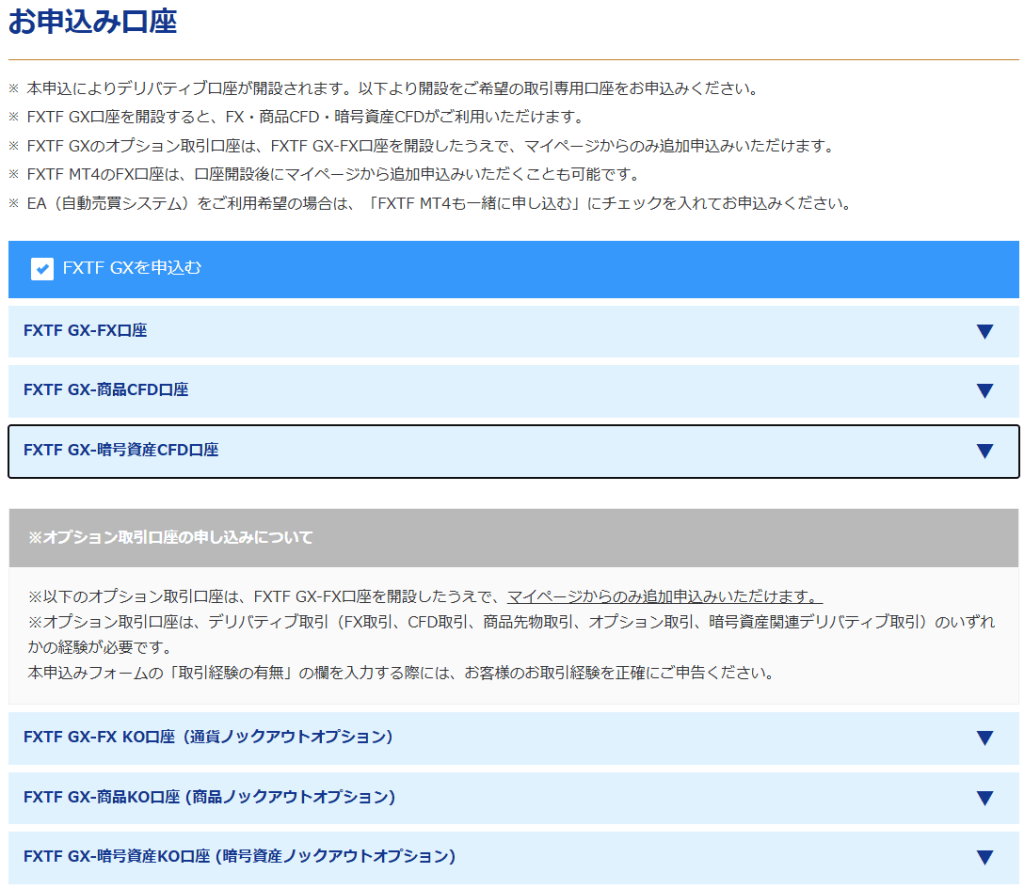
Task: Open FXTF GX-商品KO口座 (商品ノックアウトオプション) title
Action: [209, 797]
